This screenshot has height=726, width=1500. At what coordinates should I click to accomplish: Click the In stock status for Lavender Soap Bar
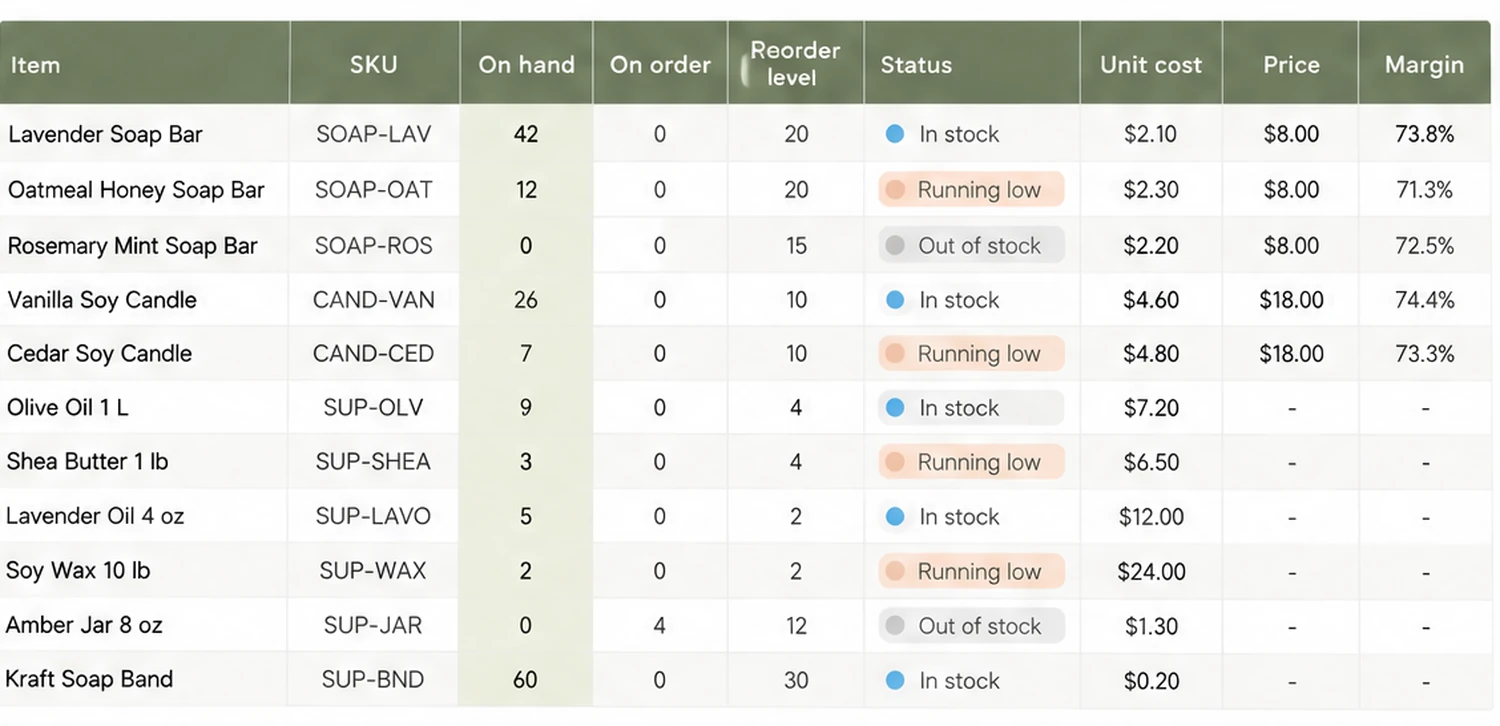(942, 134)
